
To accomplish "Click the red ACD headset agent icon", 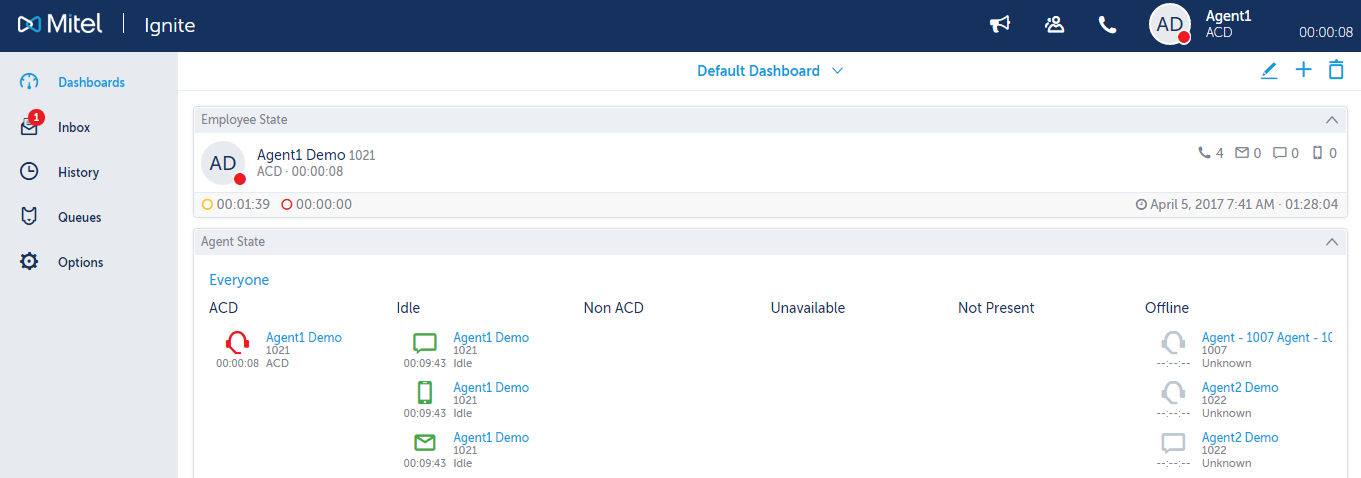I will point(237,343).
